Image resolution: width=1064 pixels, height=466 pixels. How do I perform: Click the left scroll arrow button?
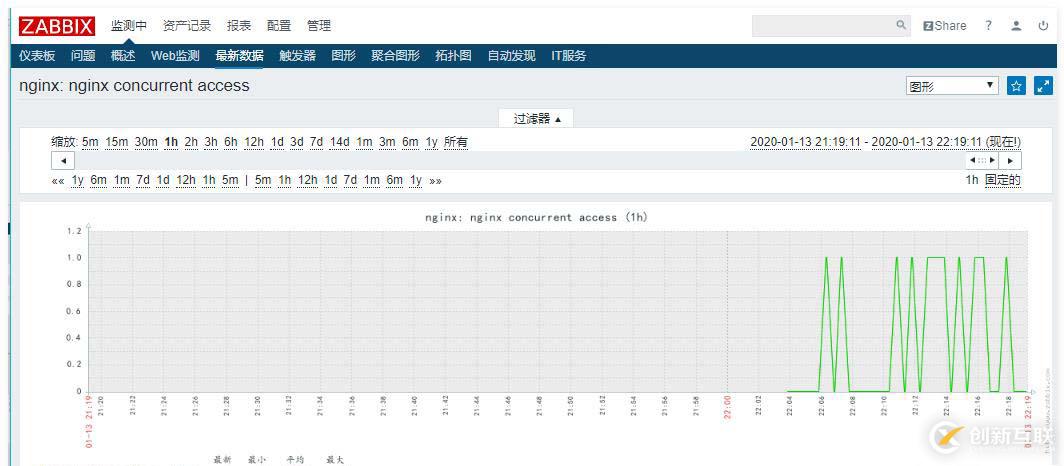[63, 161]
